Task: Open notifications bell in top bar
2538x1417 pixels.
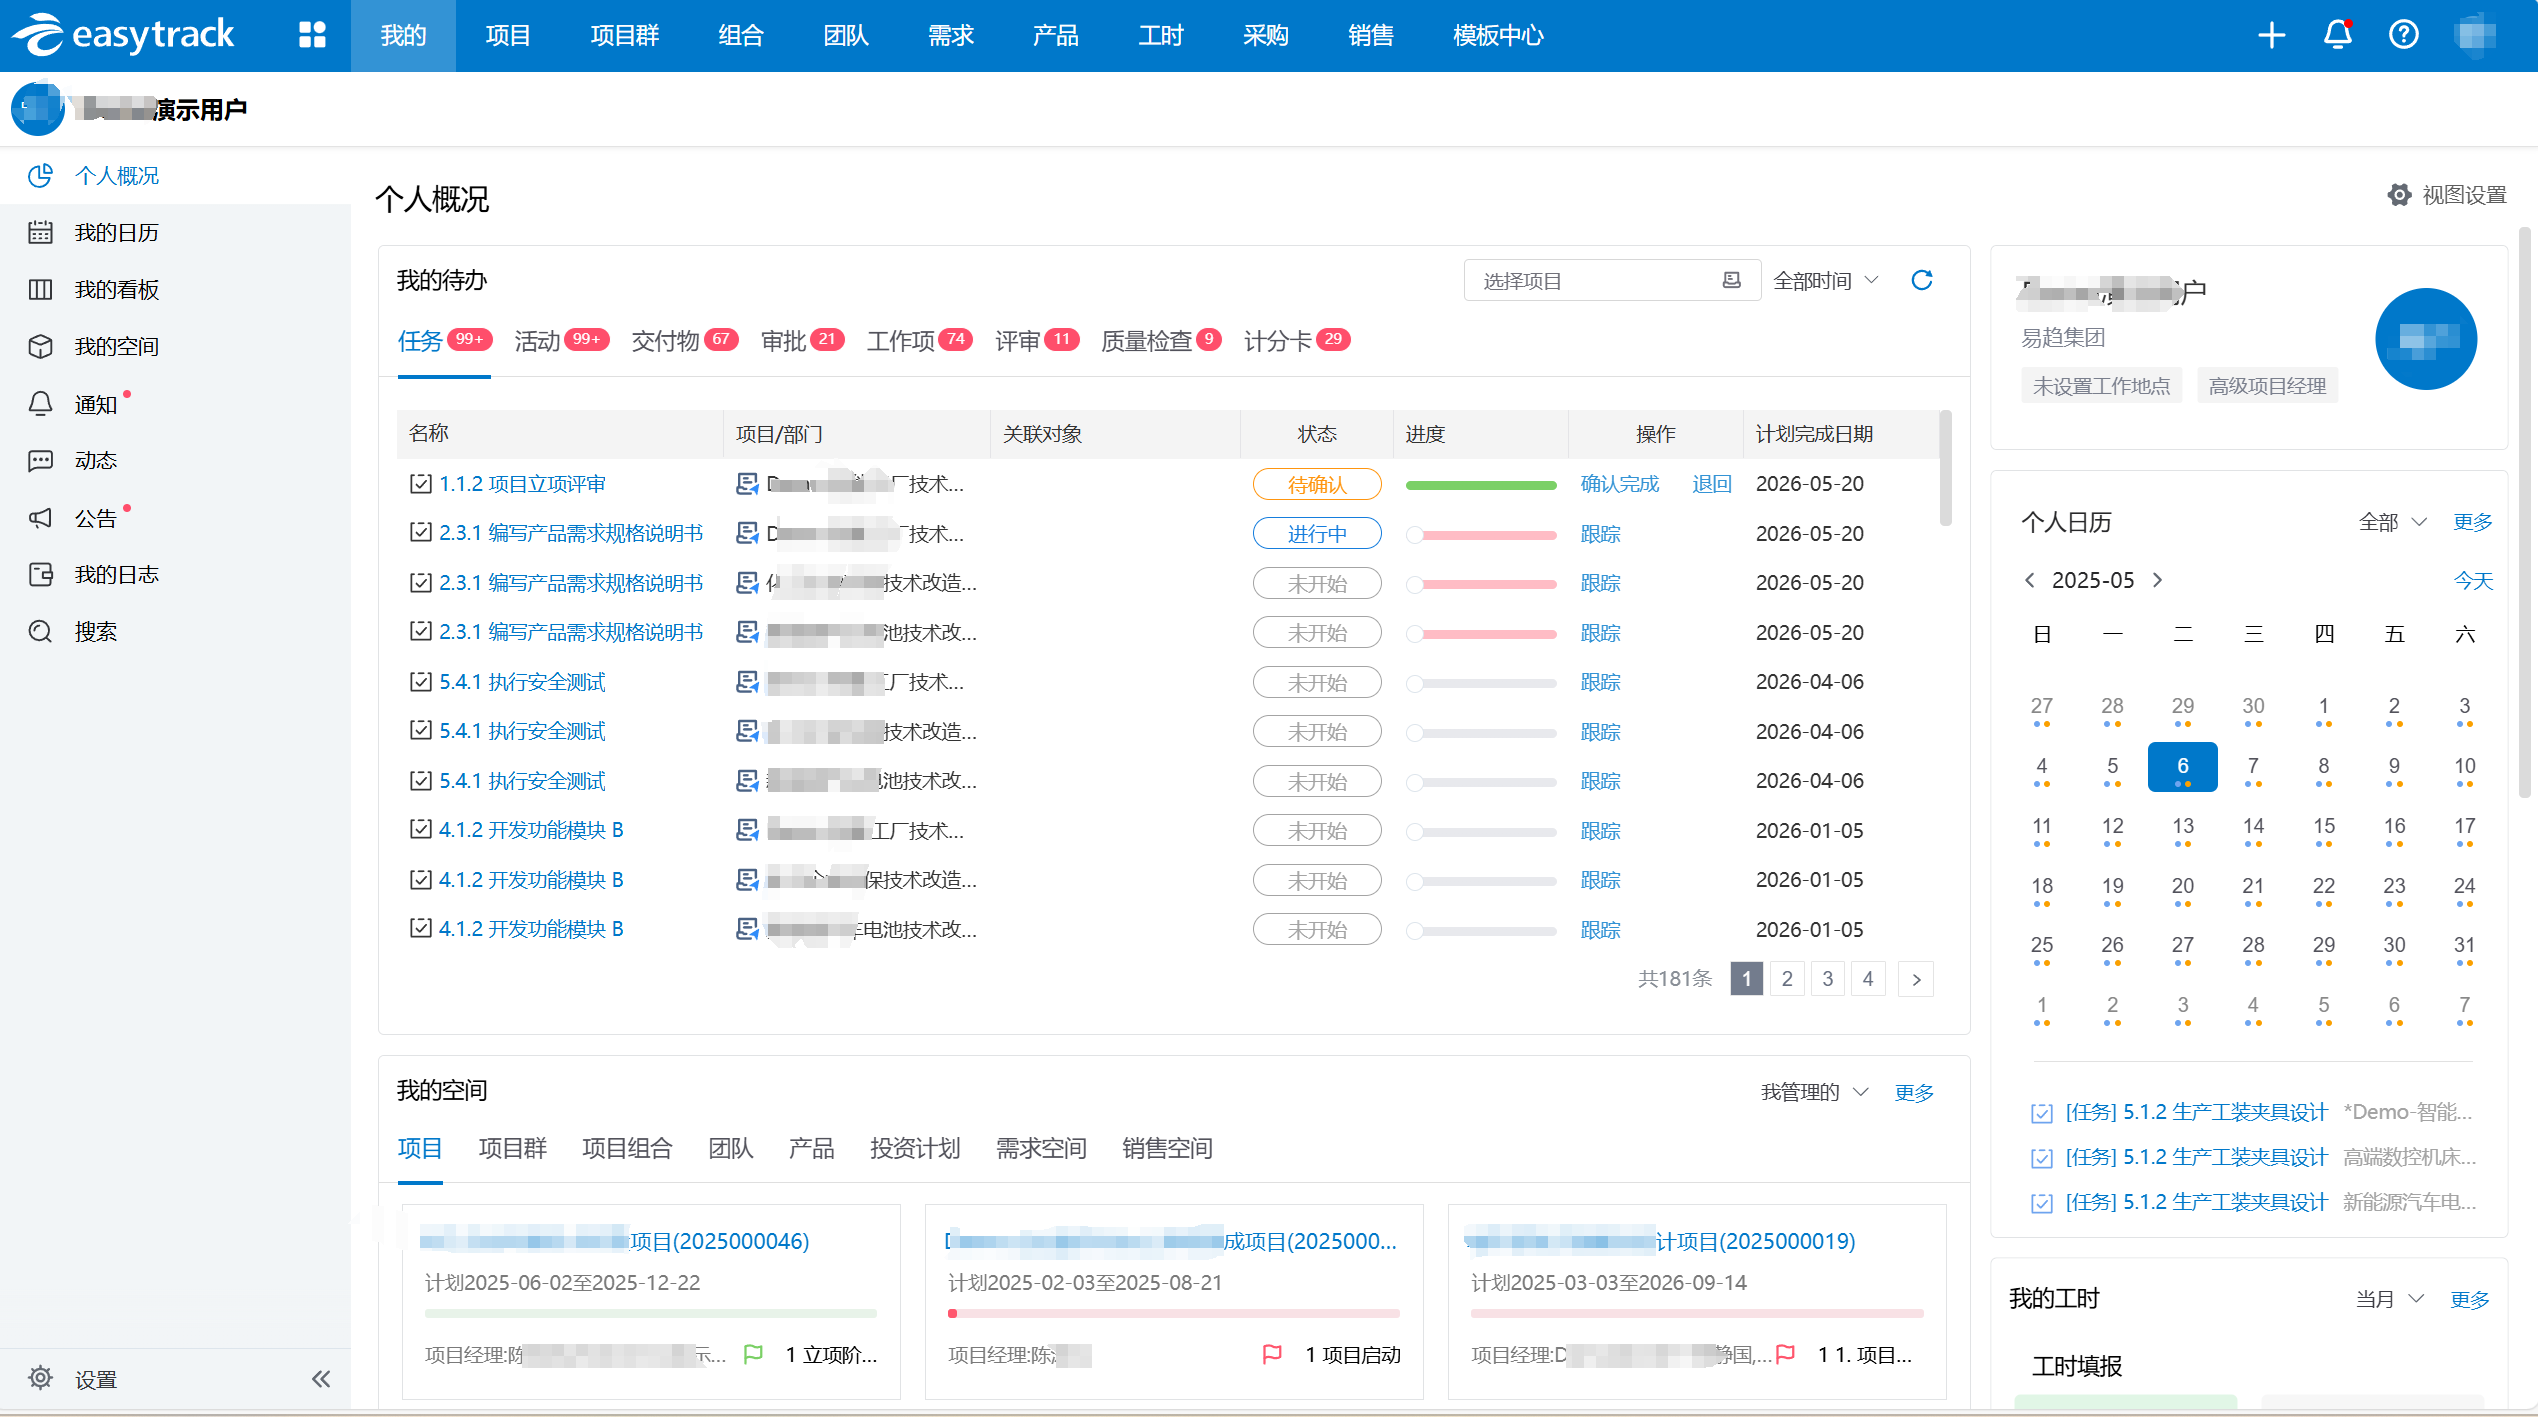Action: [2337, 35]
